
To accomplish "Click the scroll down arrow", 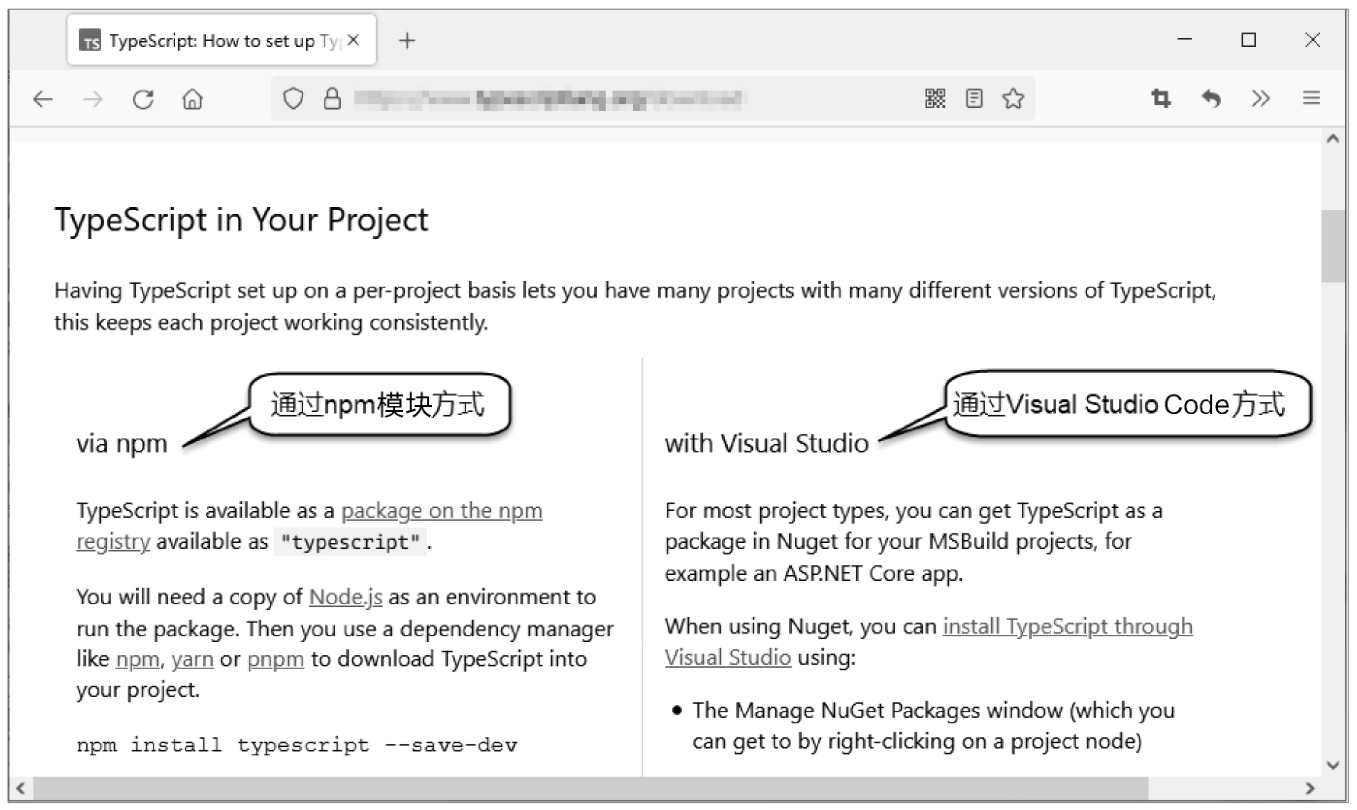I will pos(1333,764).
